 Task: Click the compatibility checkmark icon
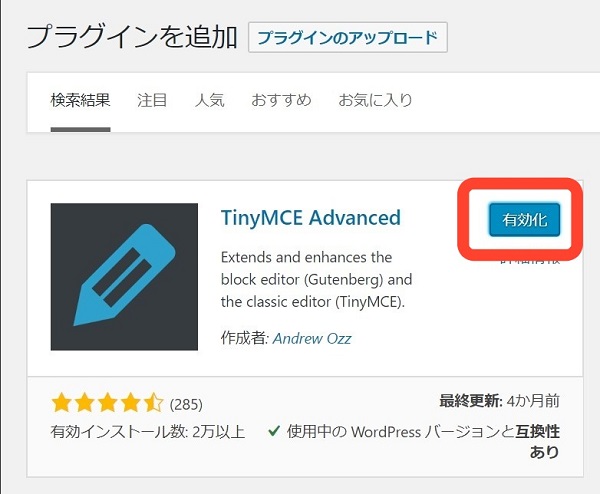pos(273,431)
